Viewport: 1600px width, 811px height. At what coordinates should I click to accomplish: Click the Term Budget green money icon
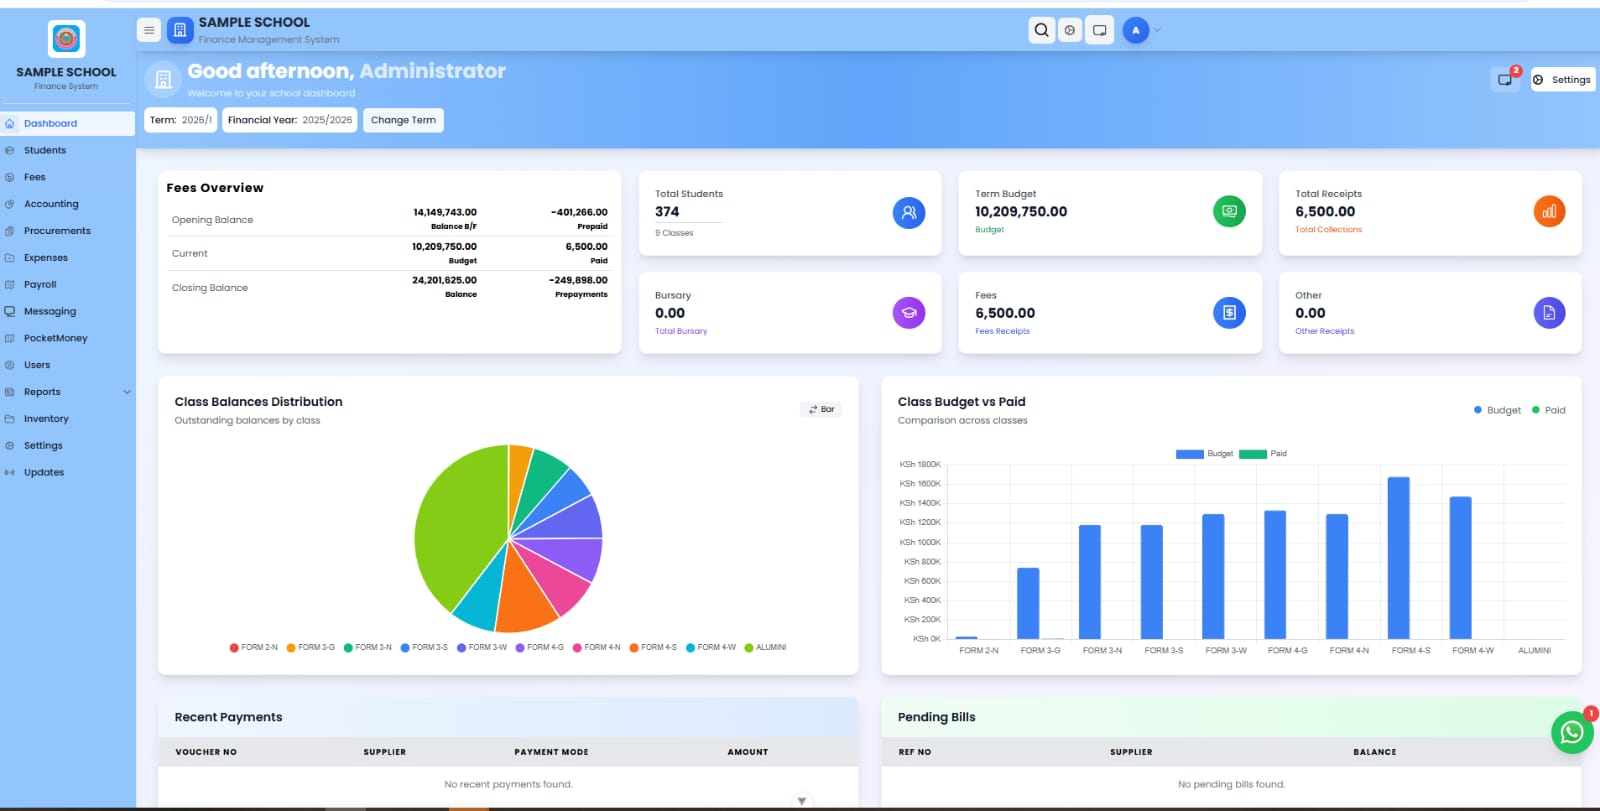coord(1229,211)
